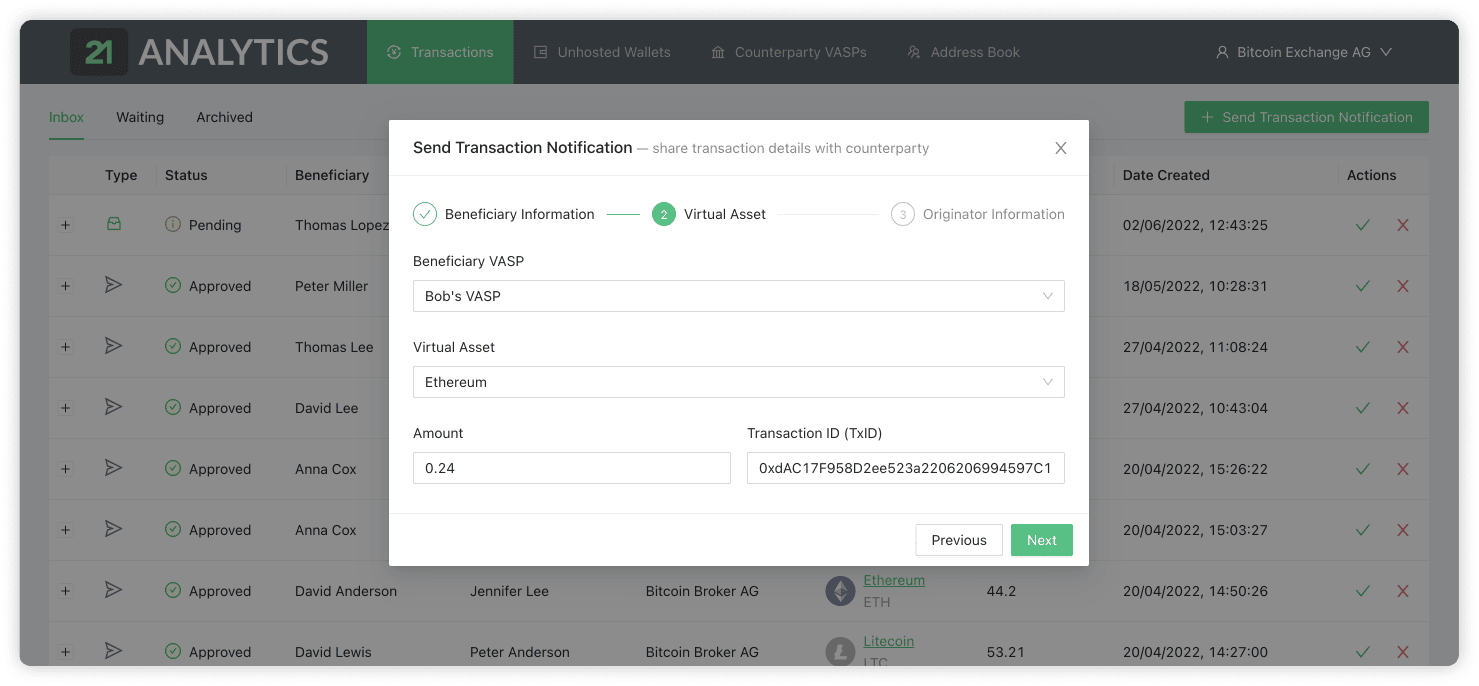The image size is (1479, 686).
Task: Click the inbox type icon for Thomas Lopez
Action: tap(114, 224)
